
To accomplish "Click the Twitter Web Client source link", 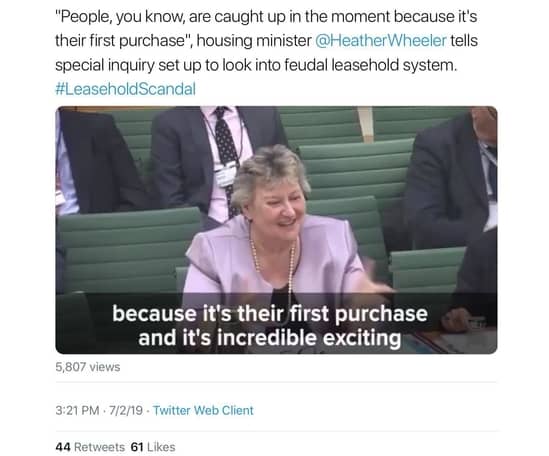I will pos(203,410).
